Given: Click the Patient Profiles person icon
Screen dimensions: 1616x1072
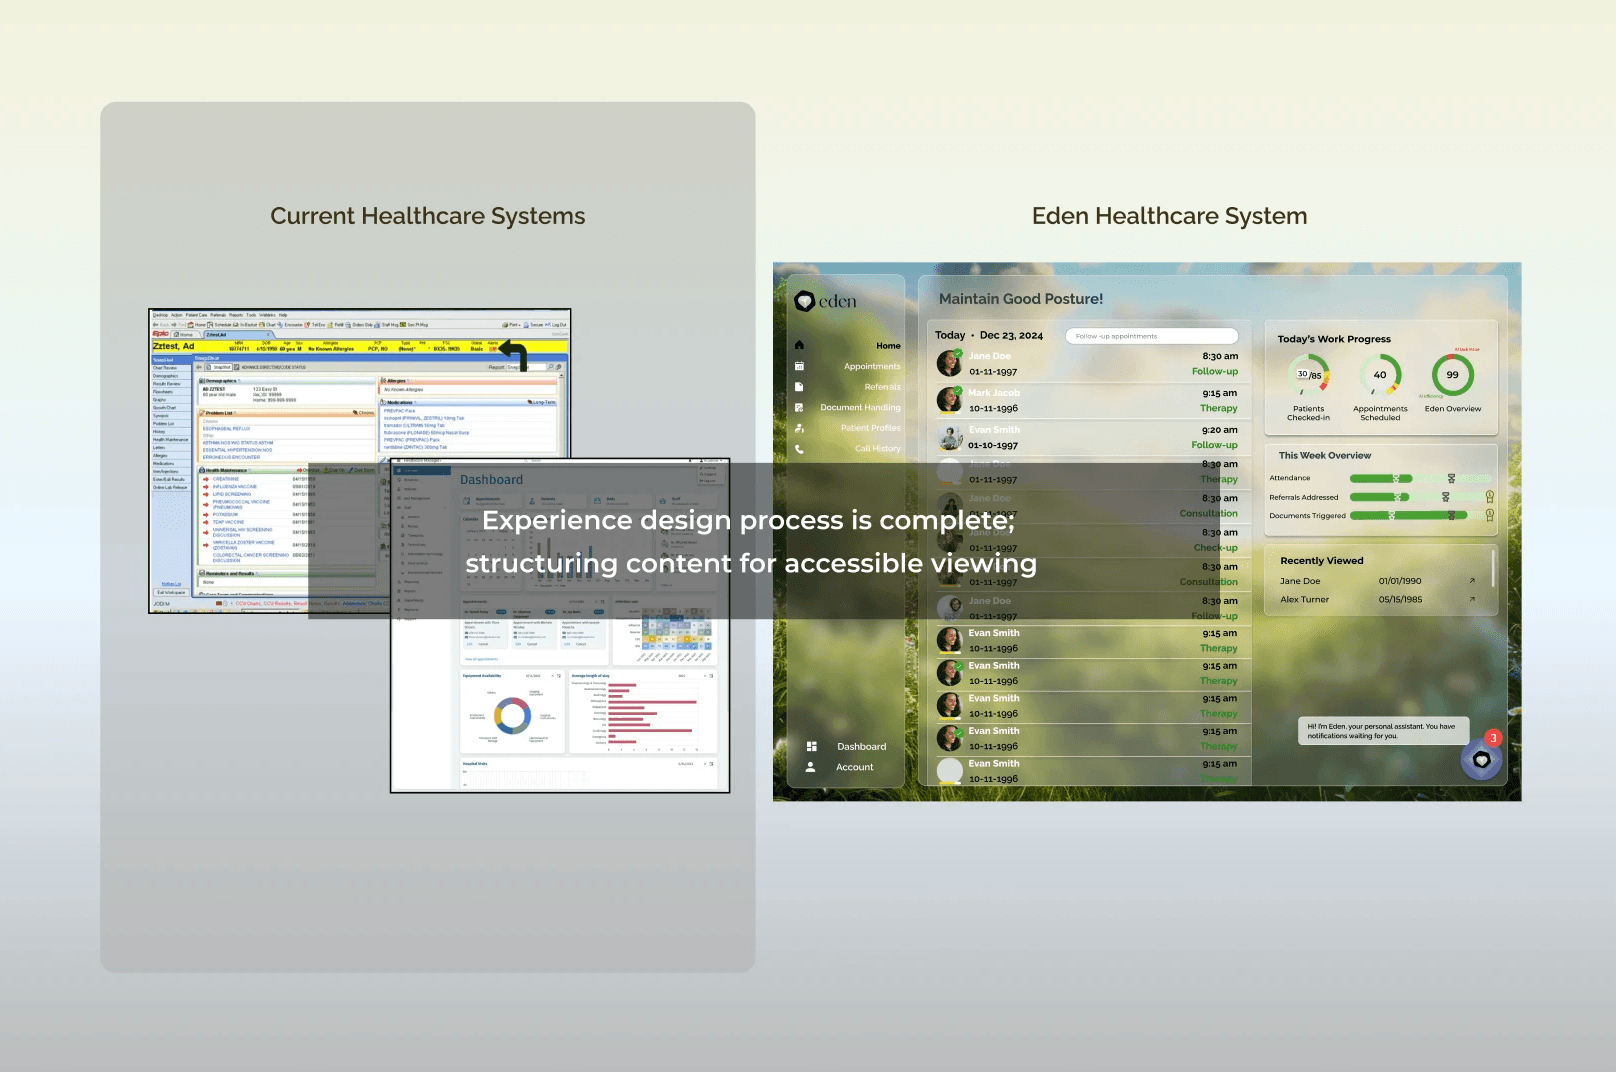Looking at the screenshot, I should click(x=799, y=428).
